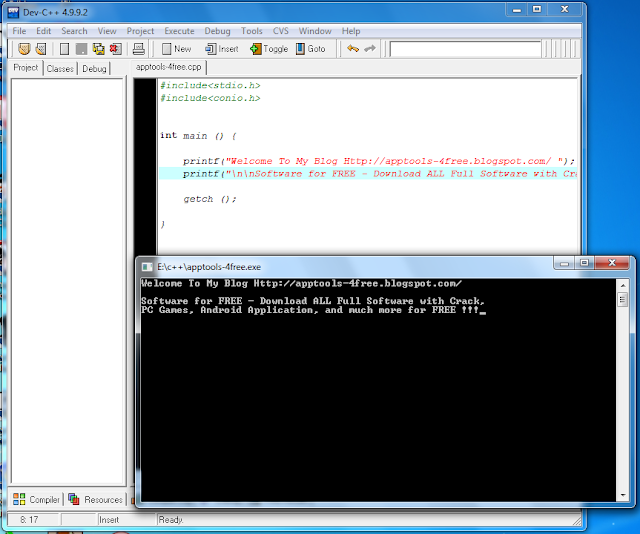Click the '#include<stdio.h>' code line
640x534 pixels.
[x=210, y=85]
